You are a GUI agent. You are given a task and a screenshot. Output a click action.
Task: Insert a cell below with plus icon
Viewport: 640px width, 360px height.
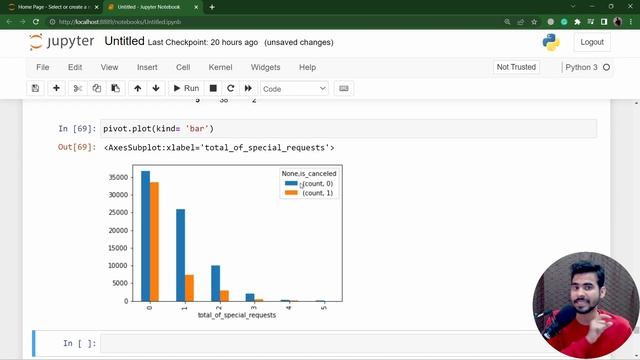point(56,88)
